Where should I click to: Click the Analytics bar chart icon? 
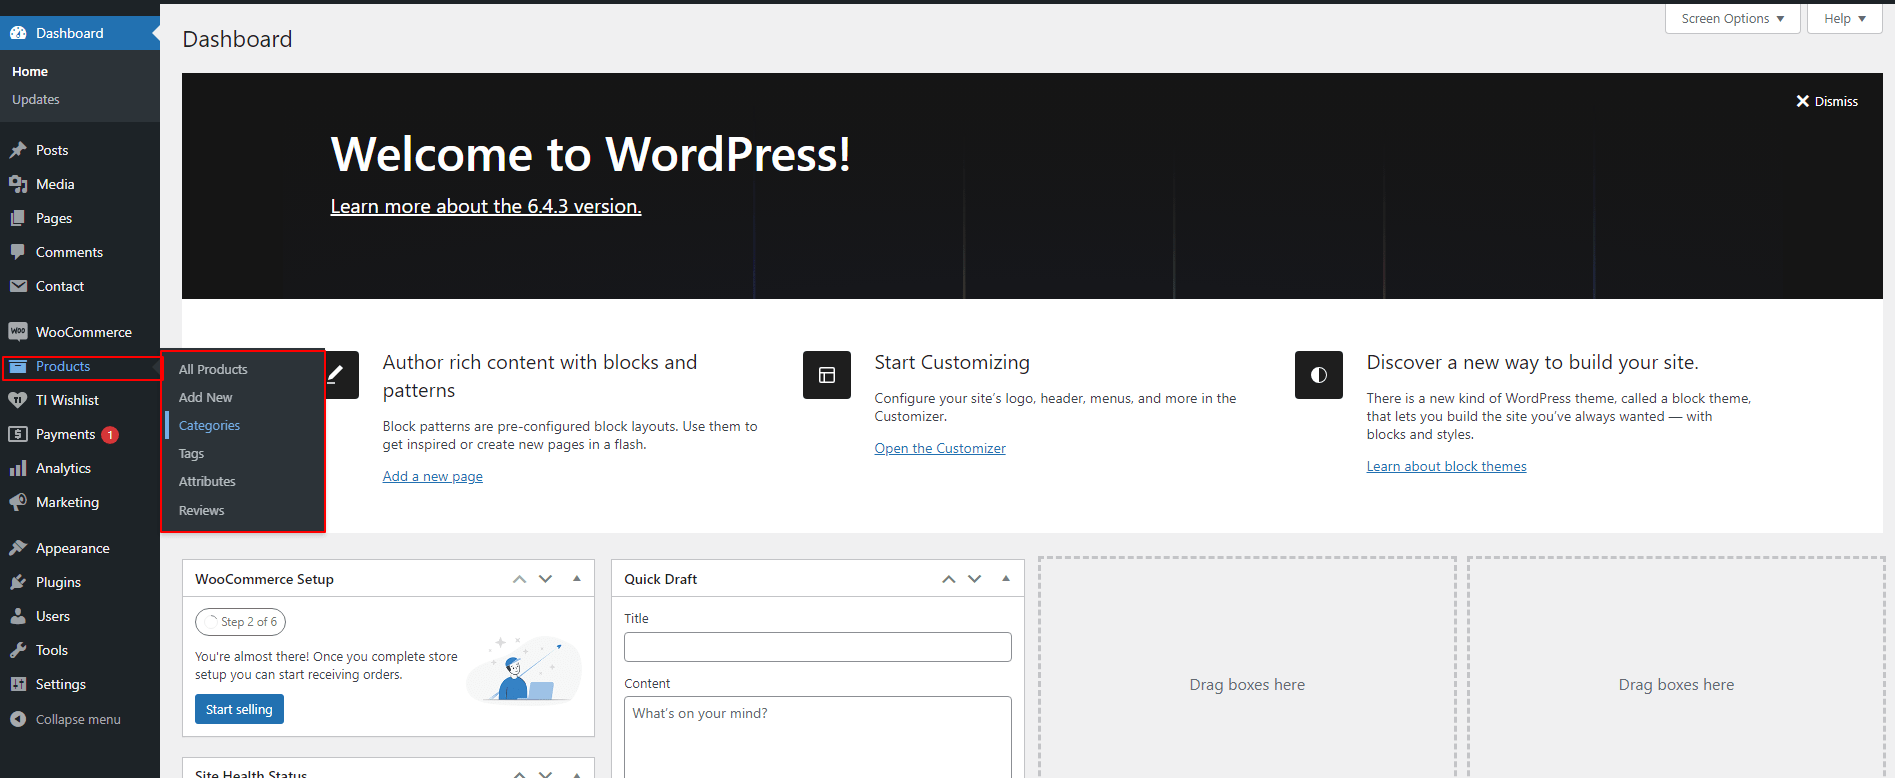[x=18, y=468]
